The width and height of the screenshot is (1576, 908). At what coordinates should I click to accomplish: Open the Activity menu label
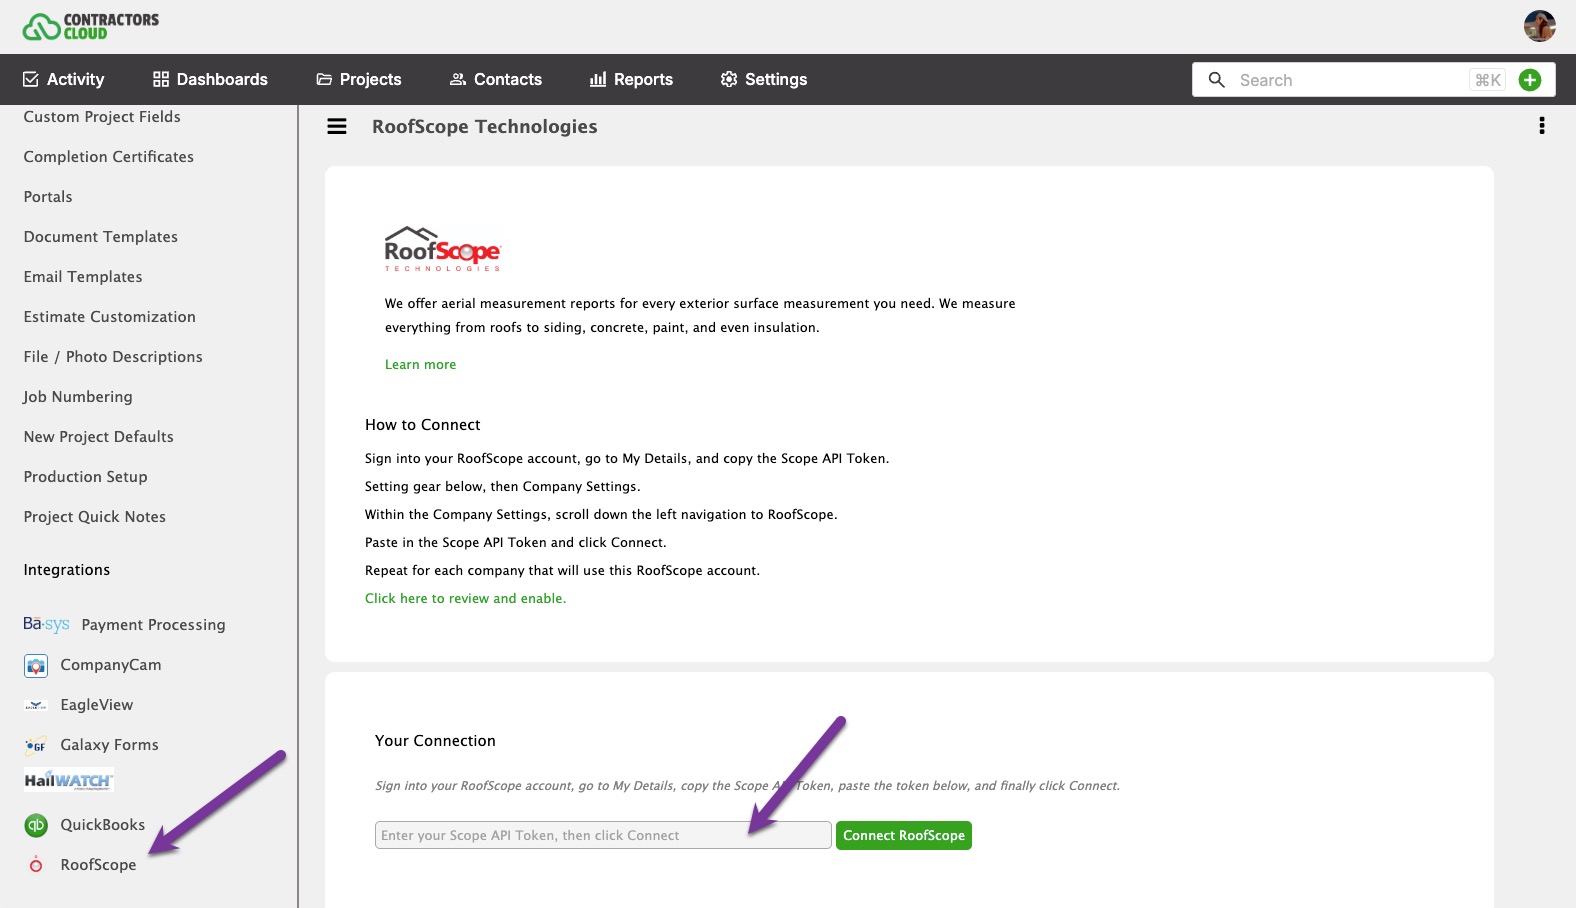(75, 79)
